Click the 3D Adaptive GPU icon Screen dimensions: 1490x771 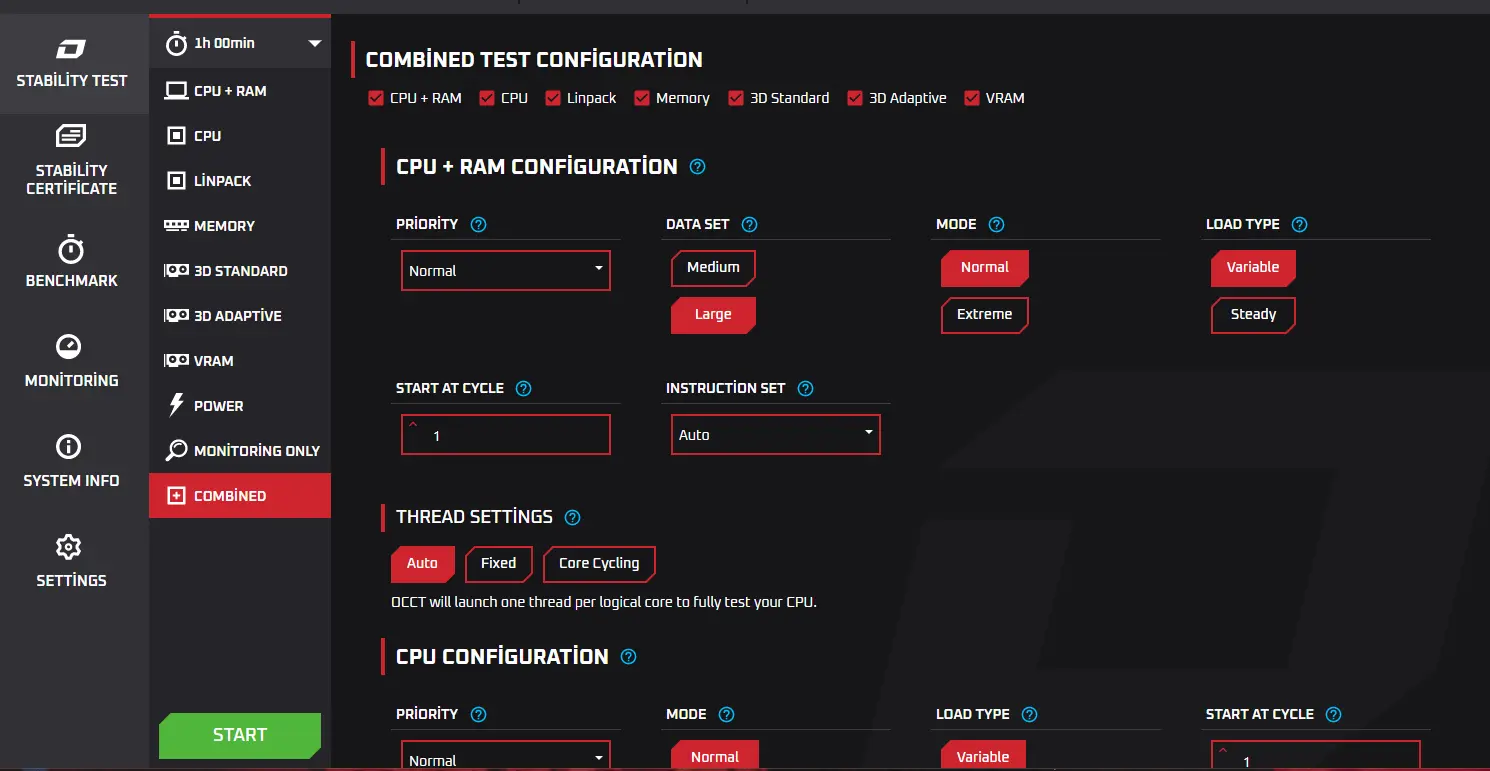tap(176, 315)
